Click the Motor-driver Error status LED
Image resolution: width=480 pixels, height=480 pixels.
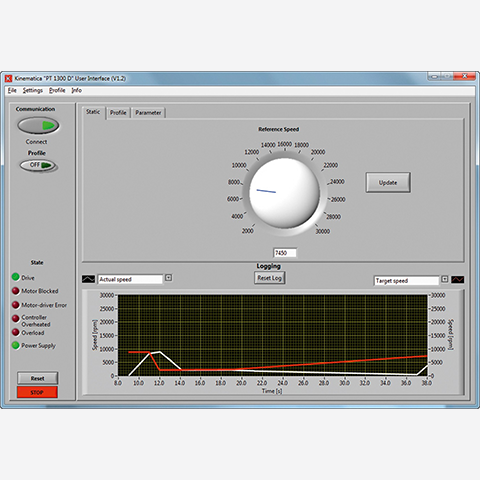click(16, 305)
